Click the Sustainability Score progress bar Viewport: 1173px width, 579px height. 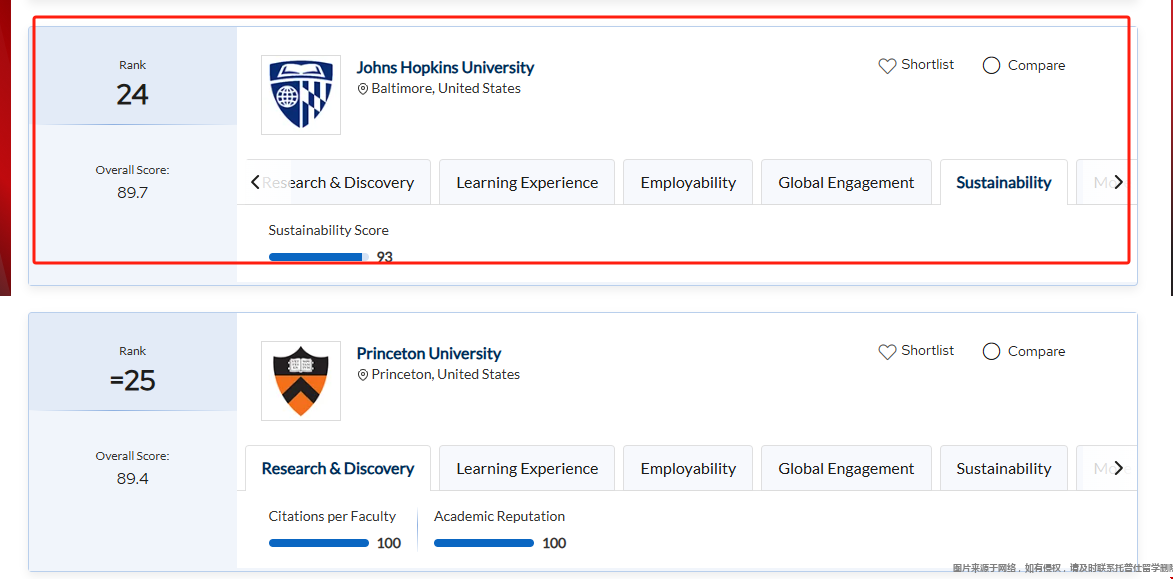click(318, 257)
